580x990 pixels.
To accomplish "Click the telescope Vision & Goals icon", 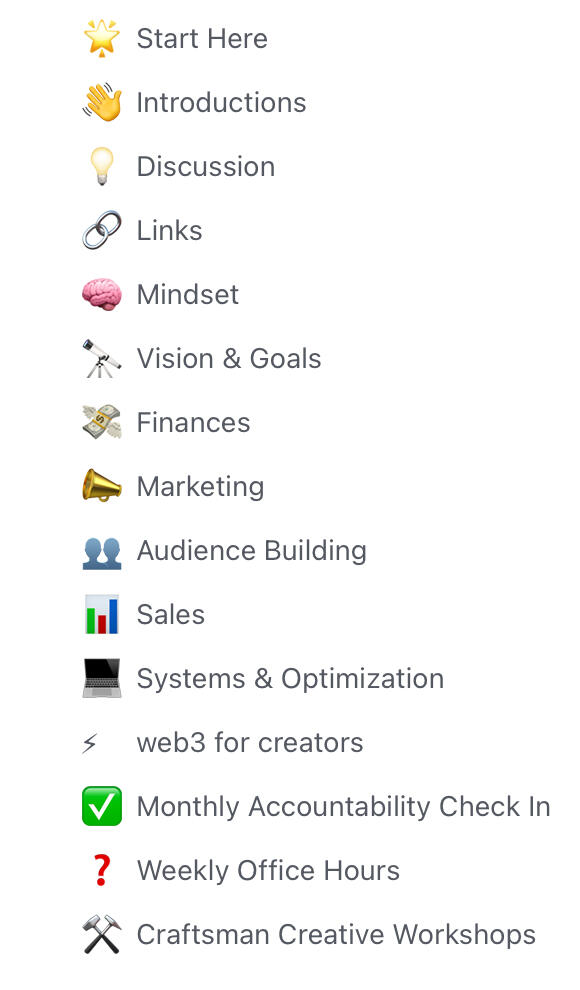I will pos(102,359).
